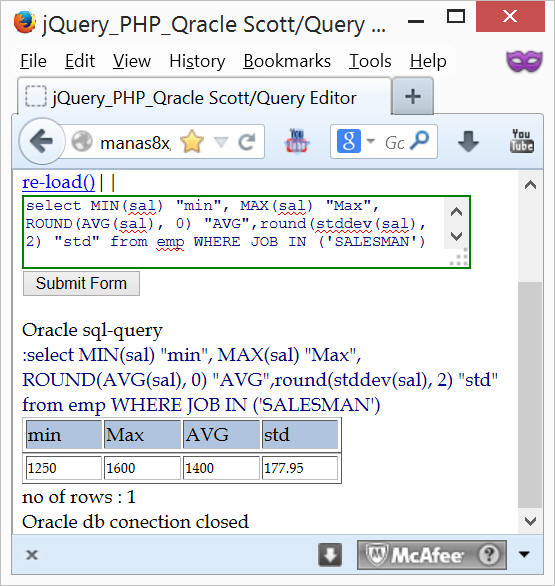555x586 pixels.
Task: Click the page vertical scrollbar thumb
Action: 530,395
